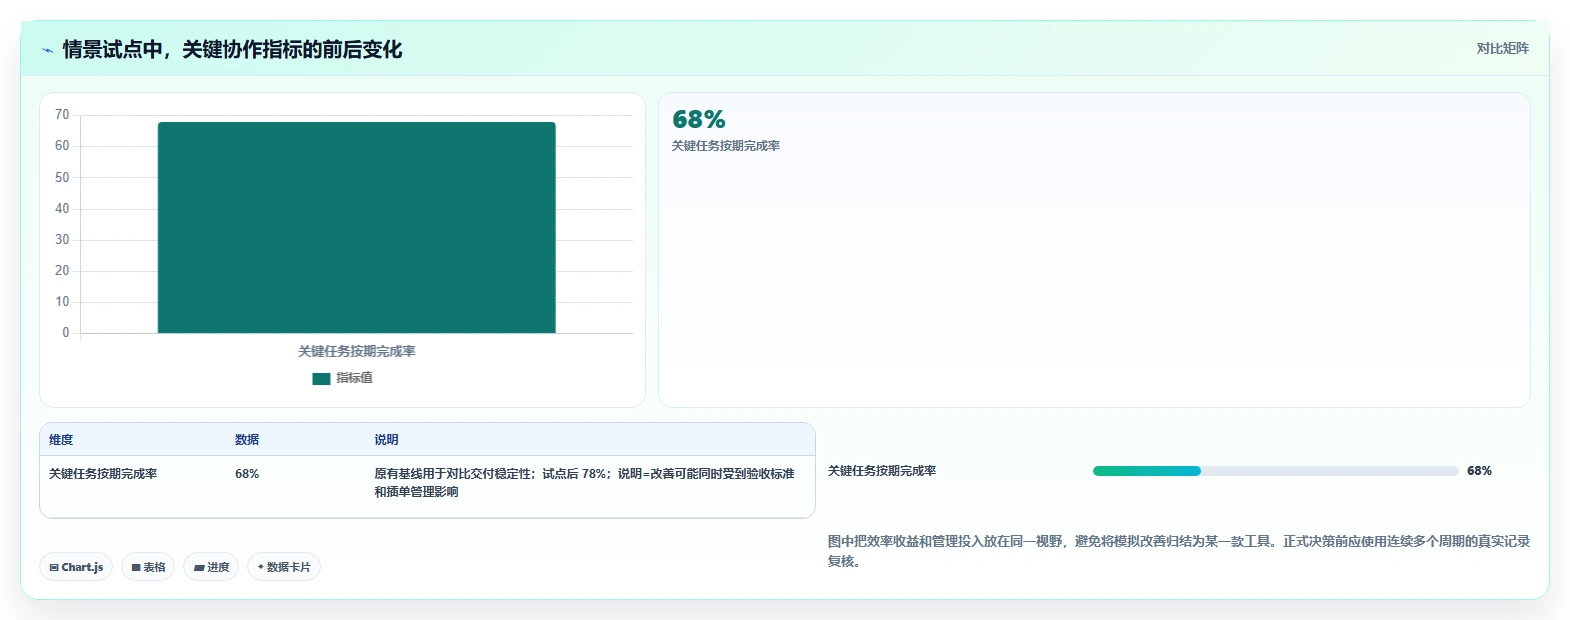Viewport: 1570px width, 620px height.
Task: Click the 数据卡片 tag chip
Action: point(284,567)
